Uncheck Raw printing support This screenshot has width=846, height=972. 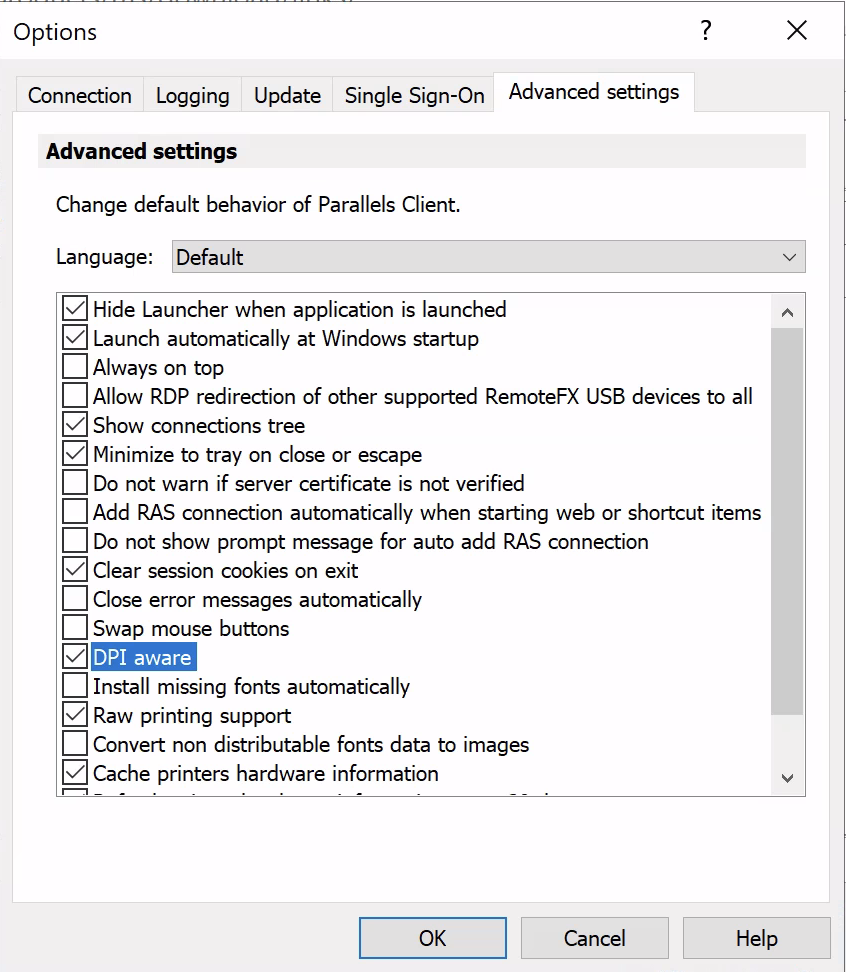(x=75, y=715)
